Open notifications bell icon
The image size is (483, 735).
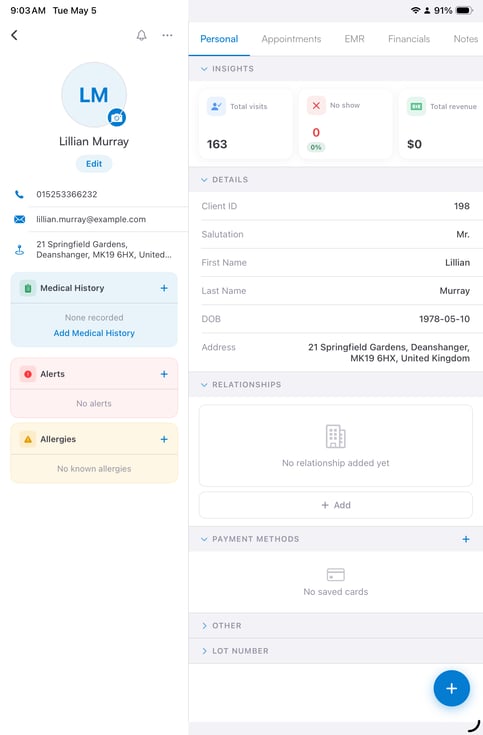142,35
